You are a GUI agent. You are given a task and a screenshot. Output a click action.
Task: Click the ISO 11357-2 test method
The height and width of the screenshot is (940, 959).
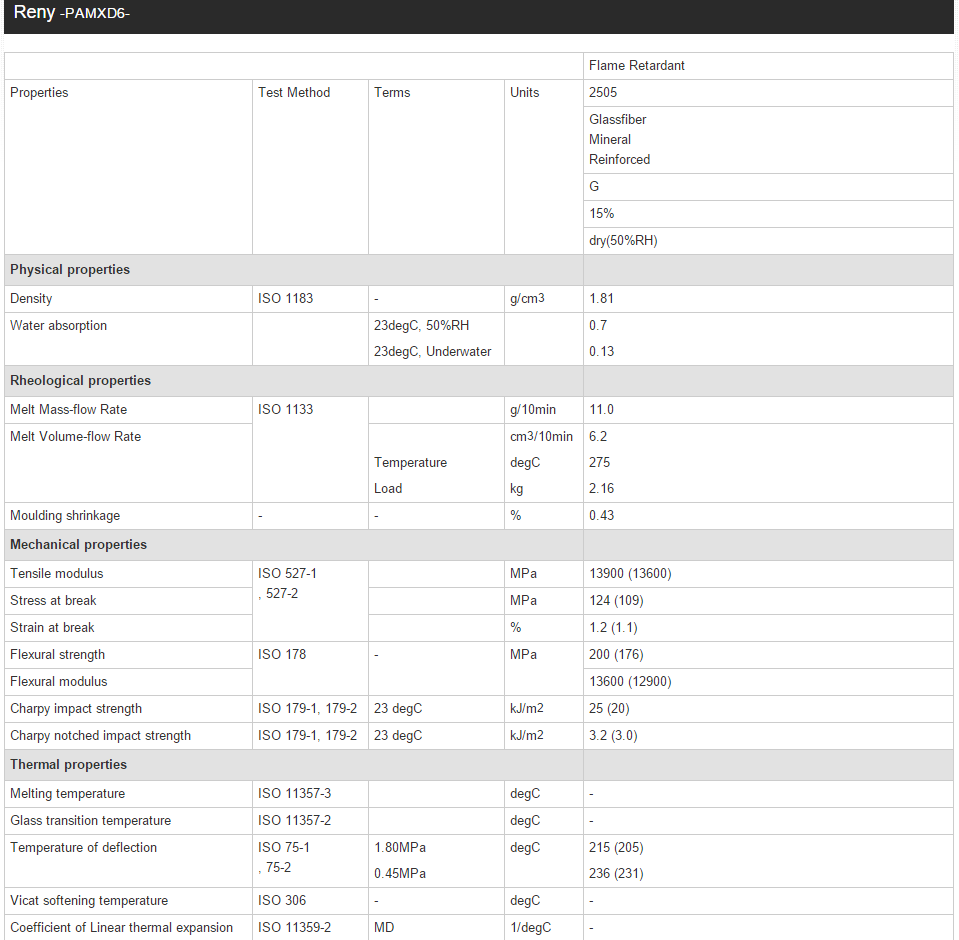tap(294, 820)
